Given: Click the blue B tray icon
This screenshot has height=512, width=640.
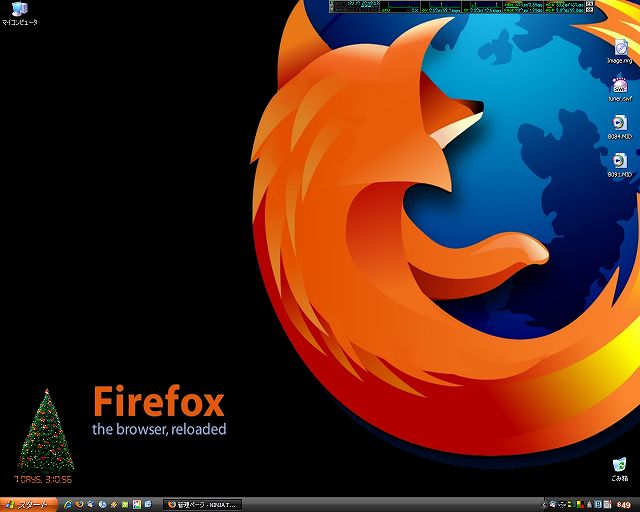Looking at the screenshot, I should click(598, 505).
